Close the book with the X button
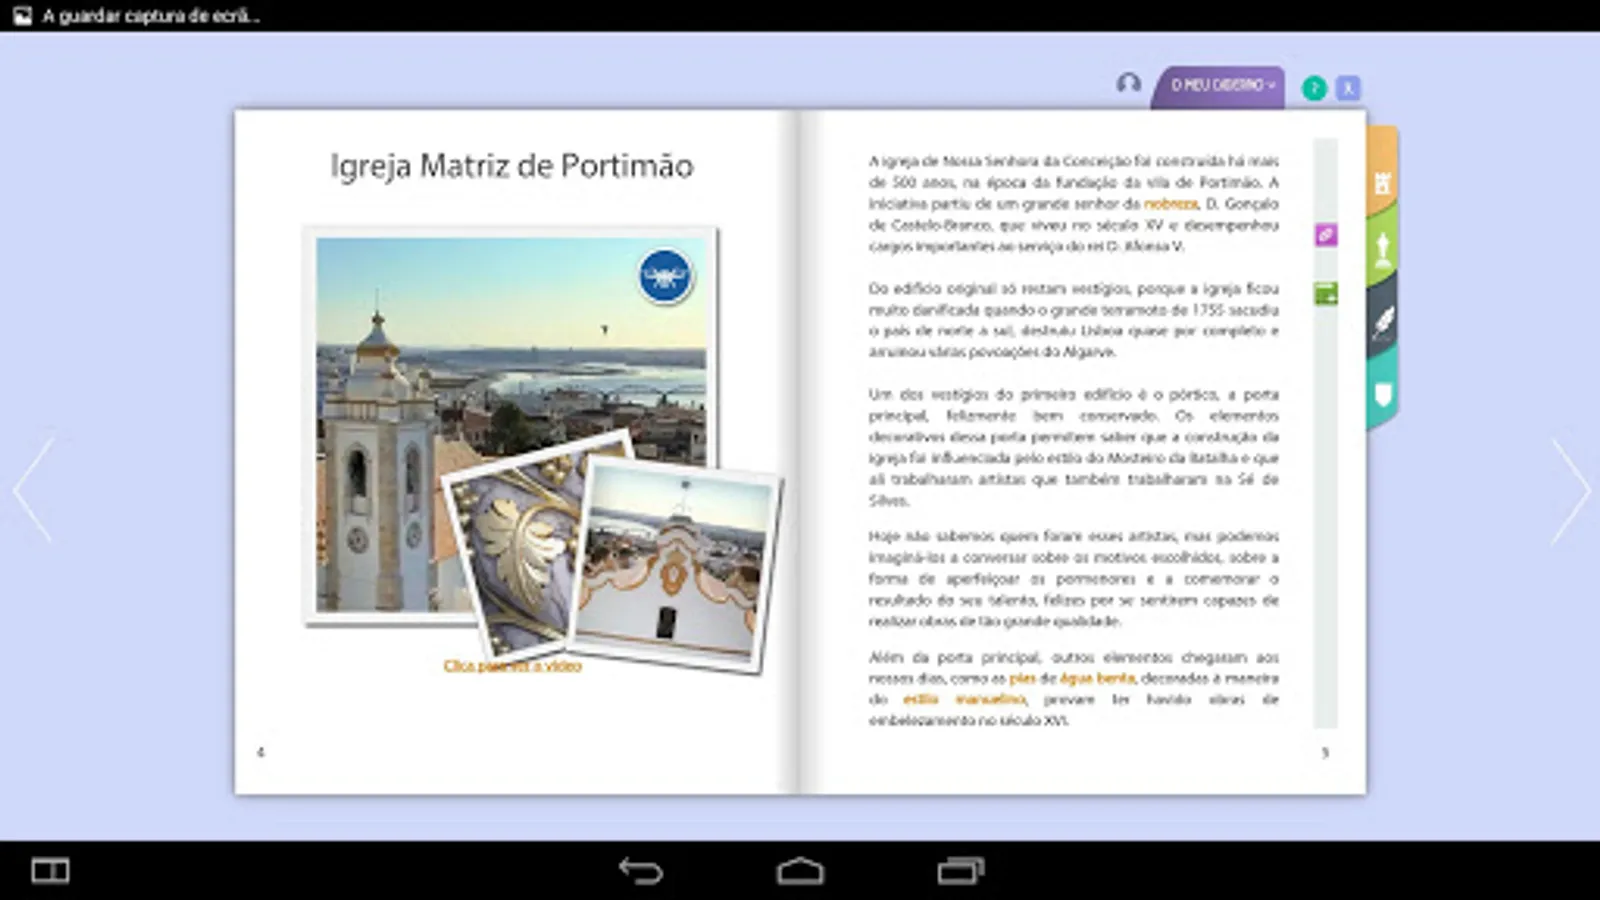Viewport: 1600px width, 900px height. (x=1348, y=88)
